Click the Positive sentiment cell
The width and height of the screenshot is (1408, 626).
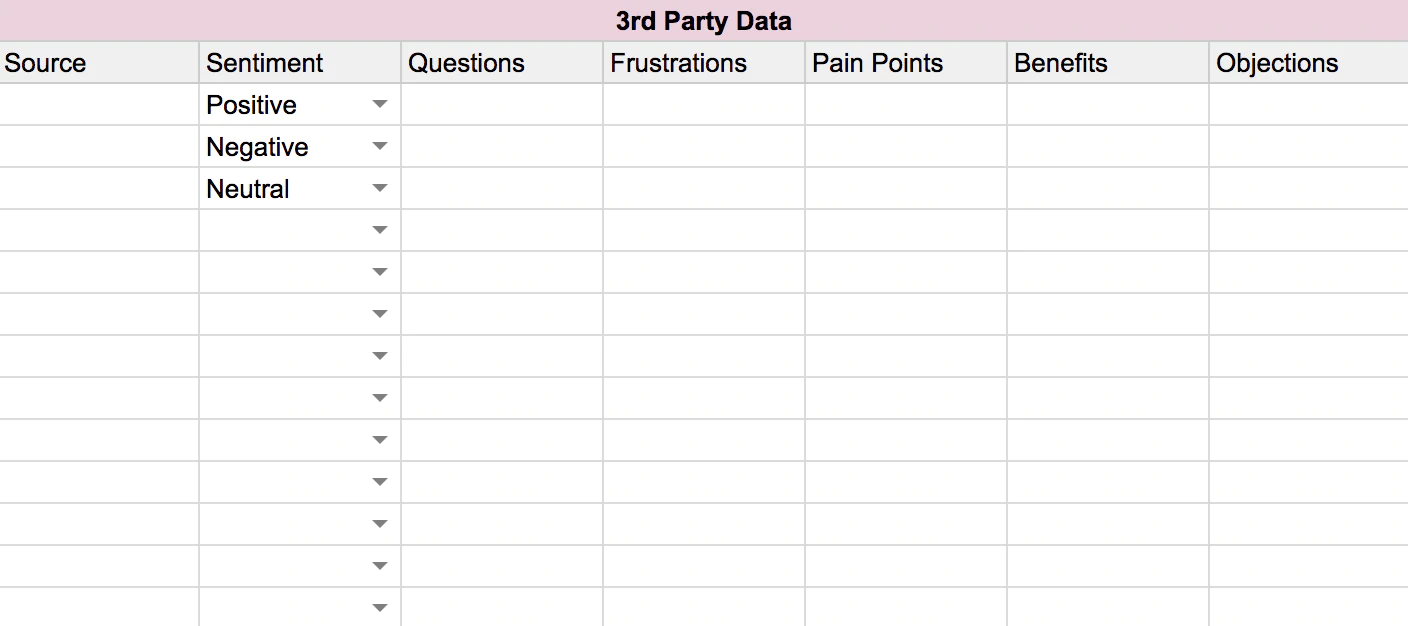click(280, 105)
